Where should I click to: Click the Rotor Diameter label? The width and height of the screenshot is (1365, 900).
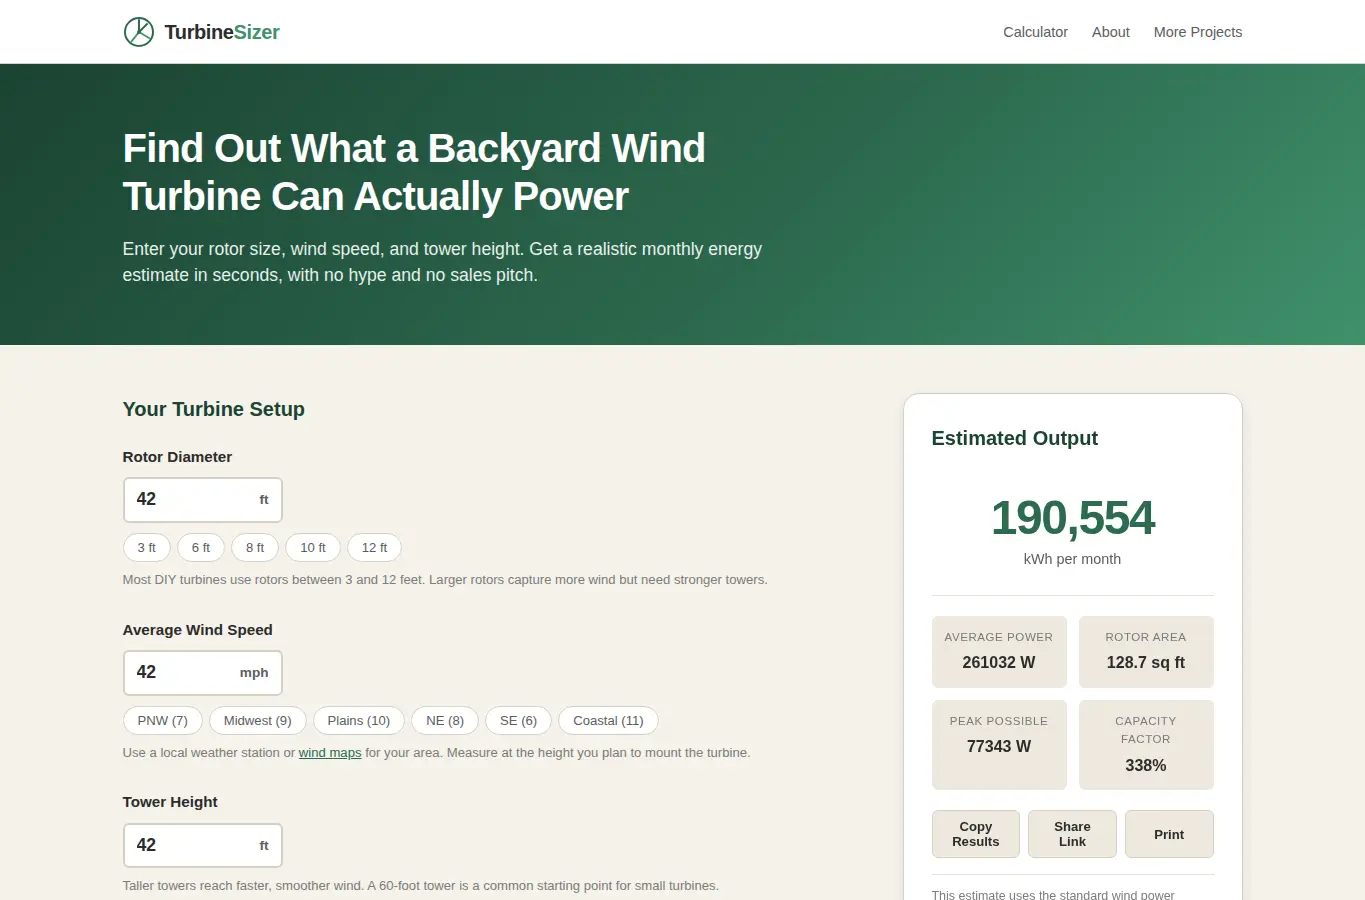(177, 457)
